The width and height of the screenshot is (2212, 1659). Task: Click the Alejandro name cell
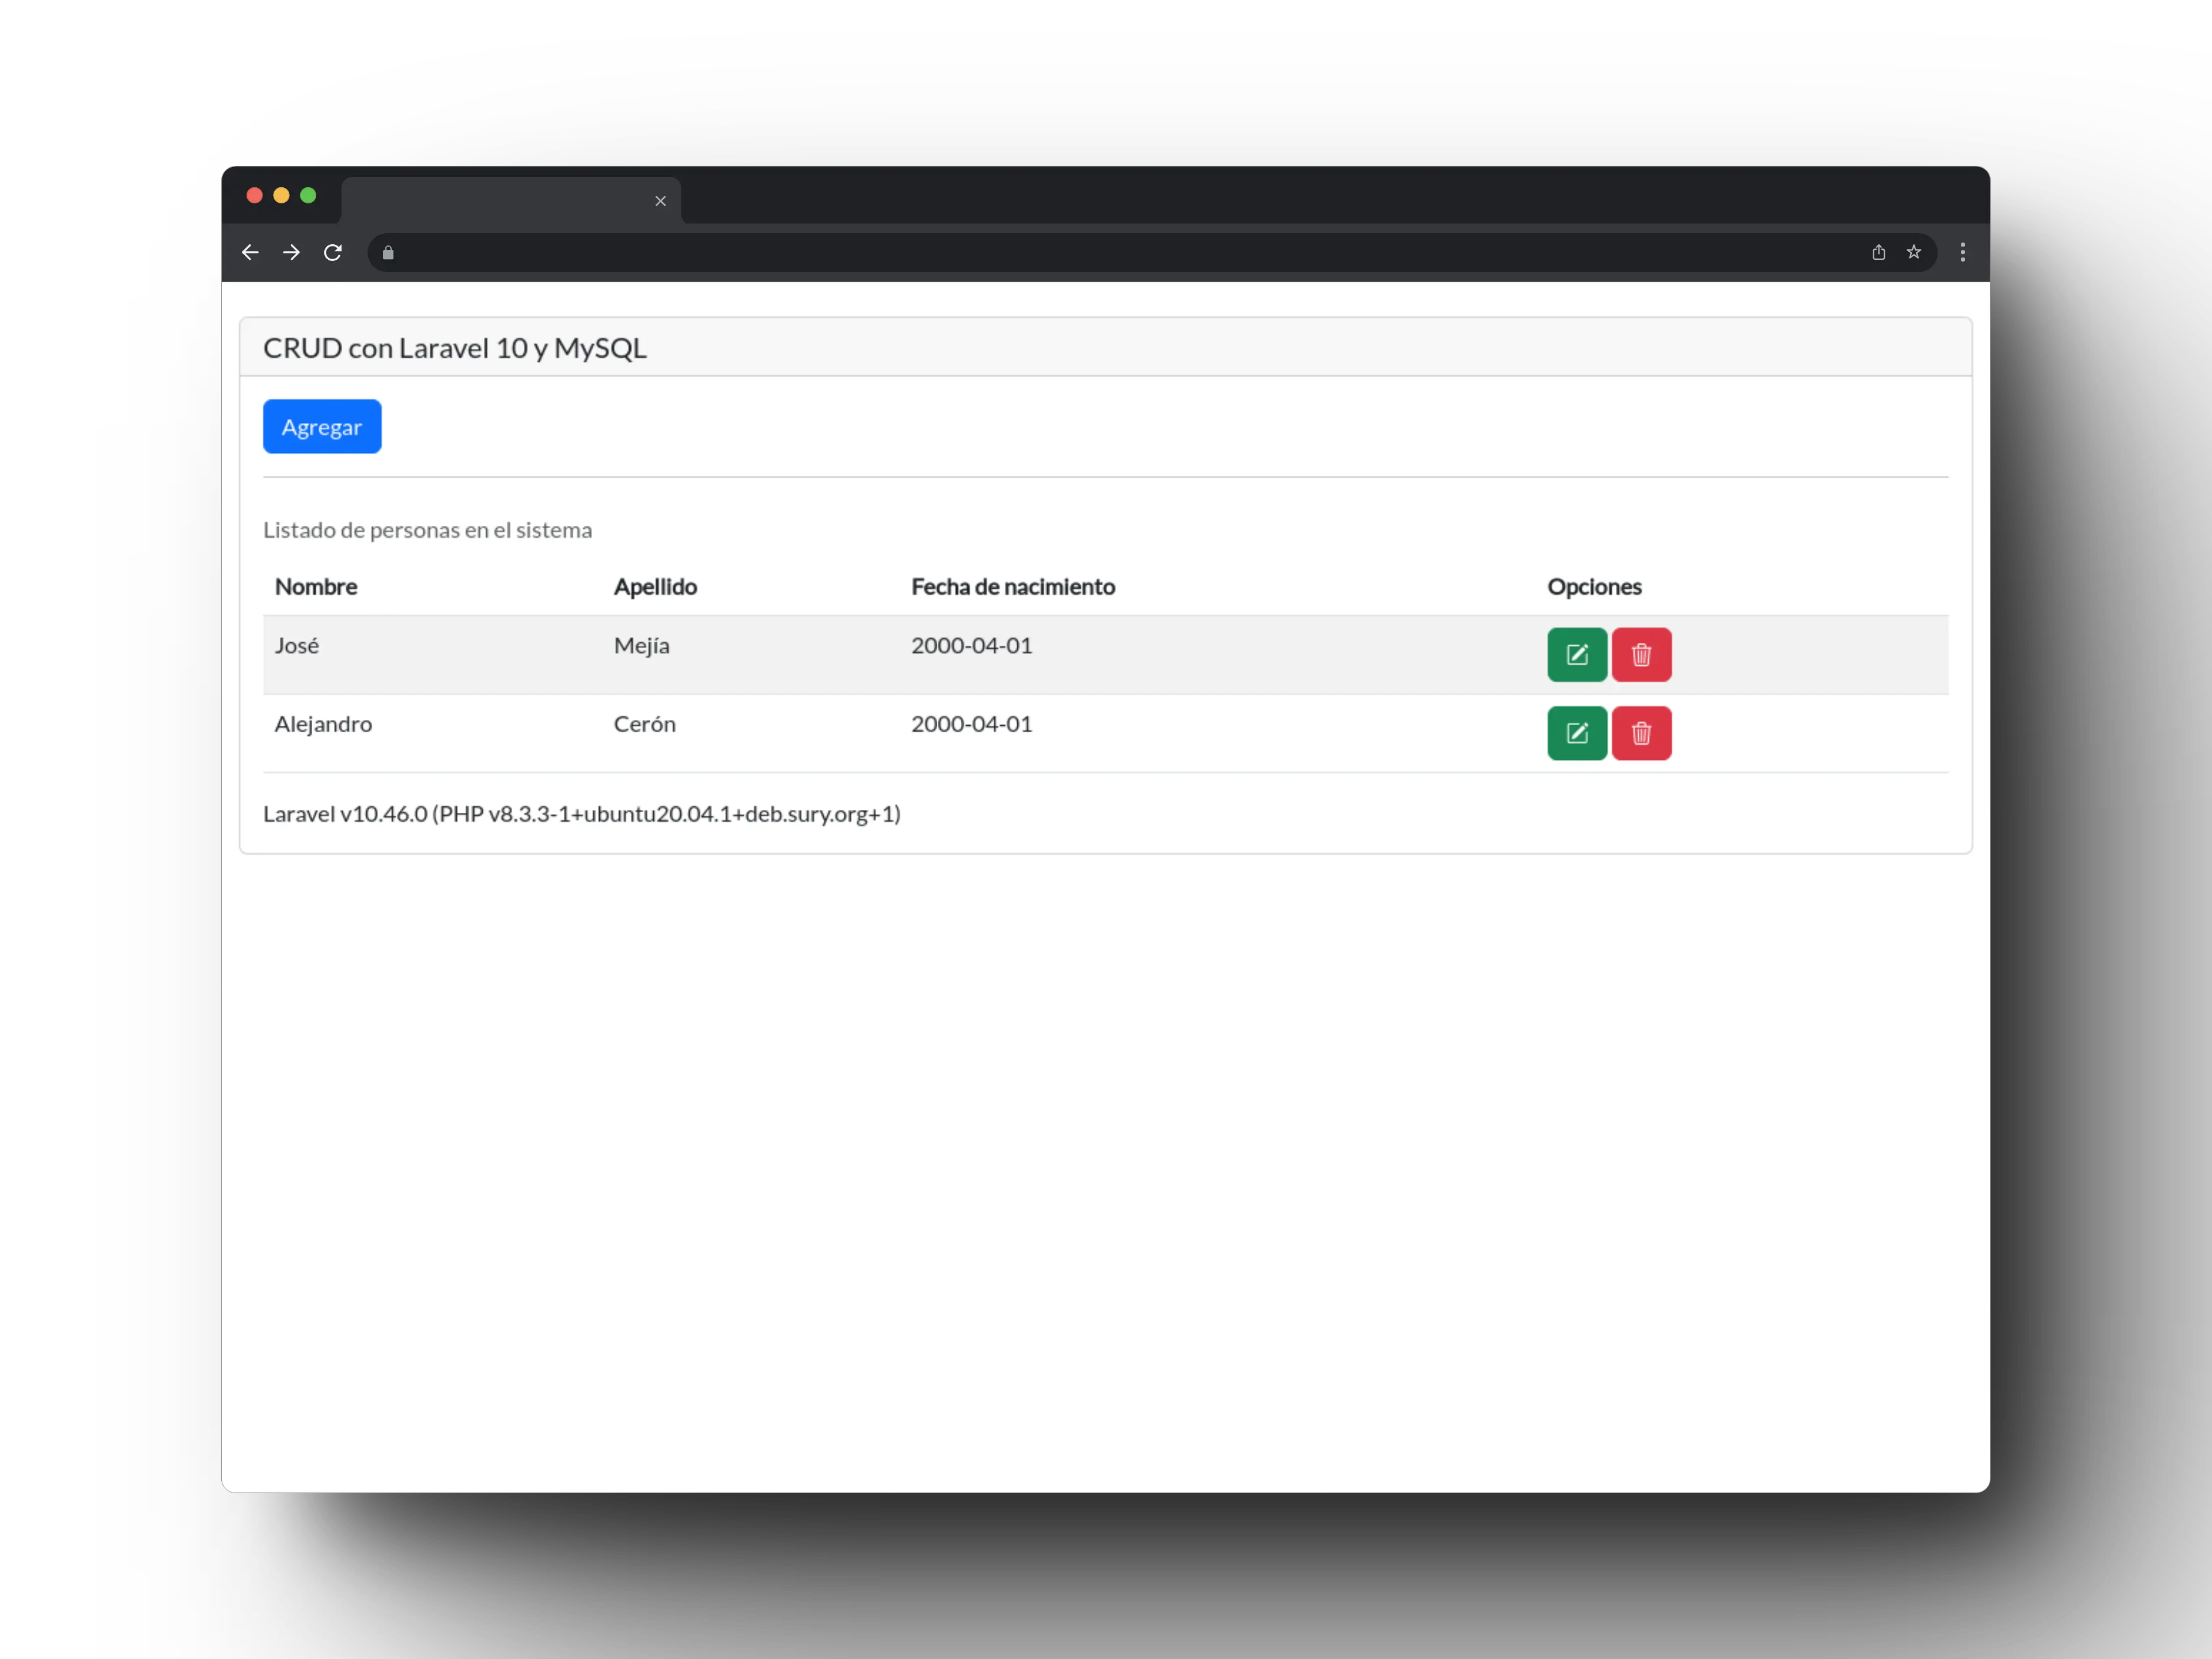pos(323,724)
